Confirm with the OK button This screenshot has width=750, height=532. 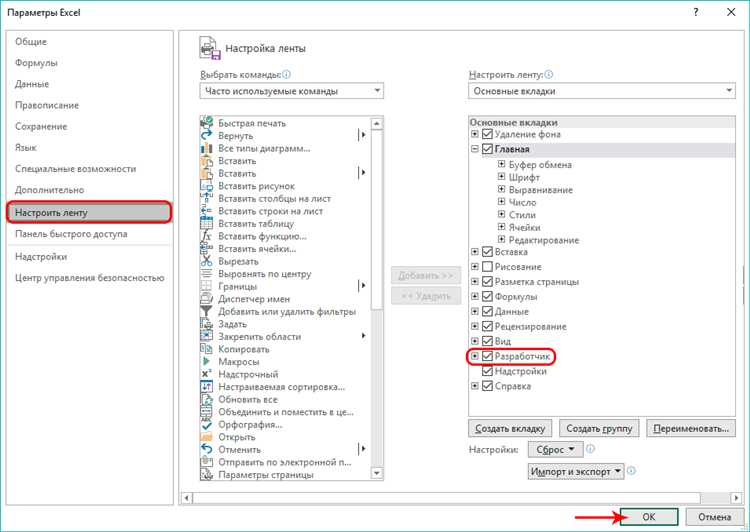click(x=649, y=517)
